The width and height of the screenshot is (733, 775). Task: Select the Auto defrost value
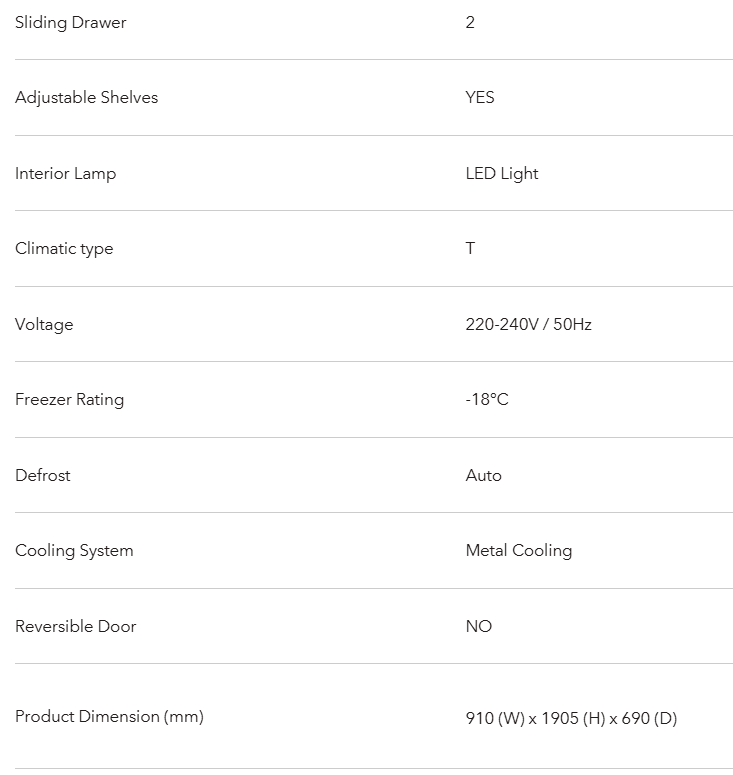[x=483, y=475]
